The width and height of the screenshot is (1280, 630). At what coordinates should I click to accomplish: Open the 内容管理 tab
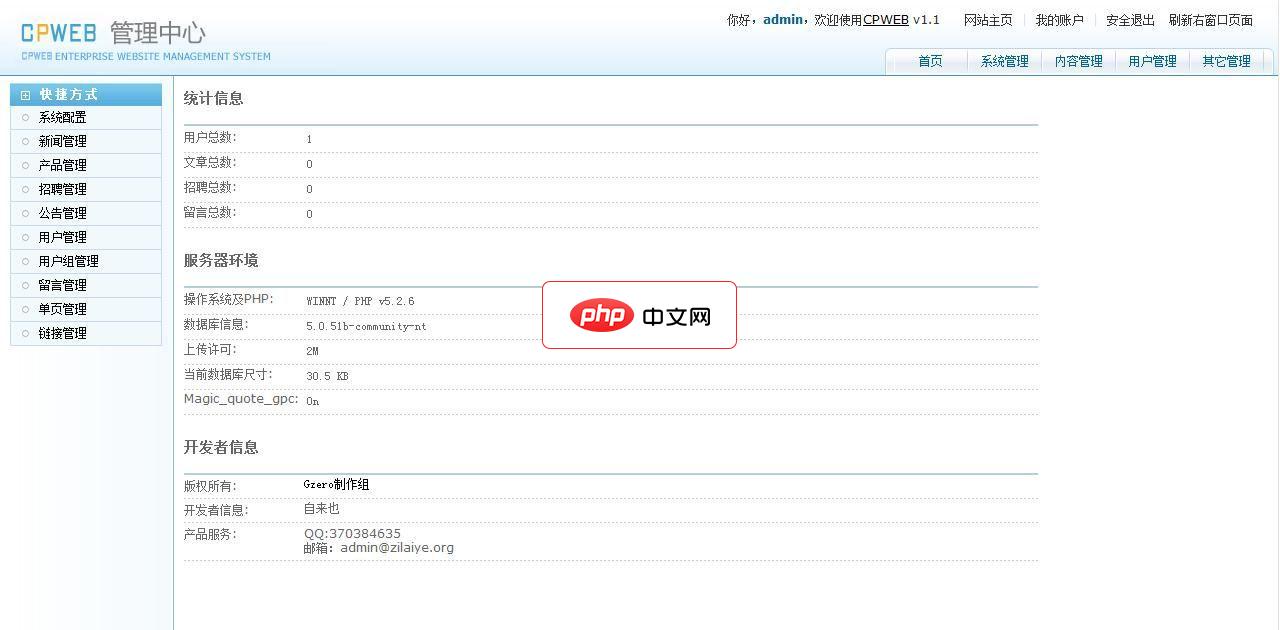point(1078,61)
